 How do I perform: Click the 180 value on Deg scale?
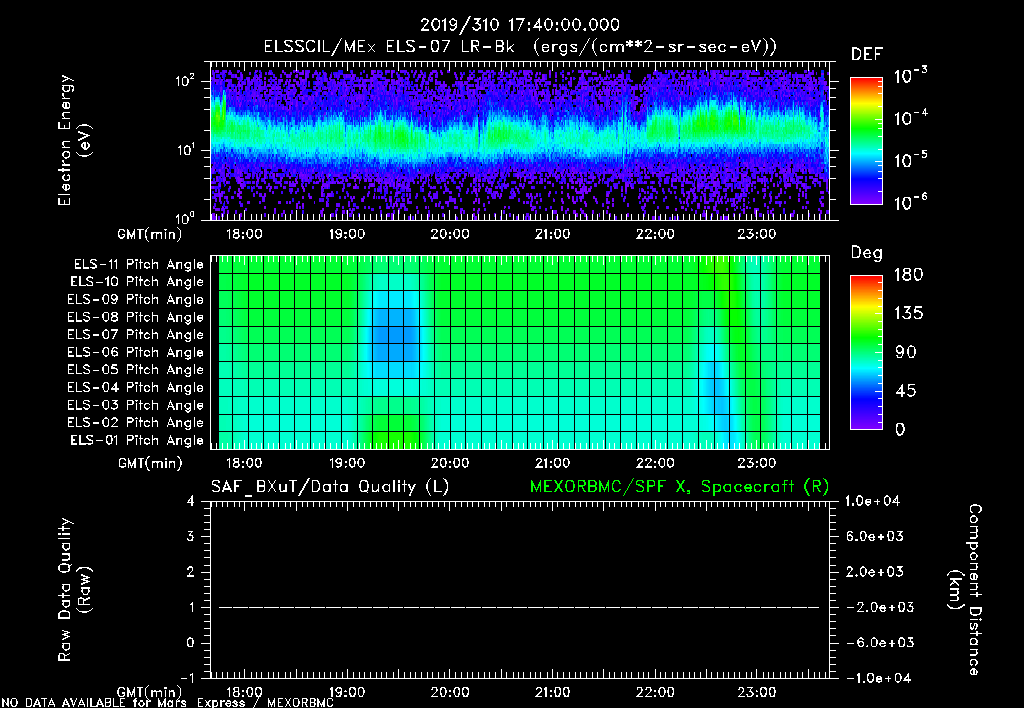tap(908, 275)
